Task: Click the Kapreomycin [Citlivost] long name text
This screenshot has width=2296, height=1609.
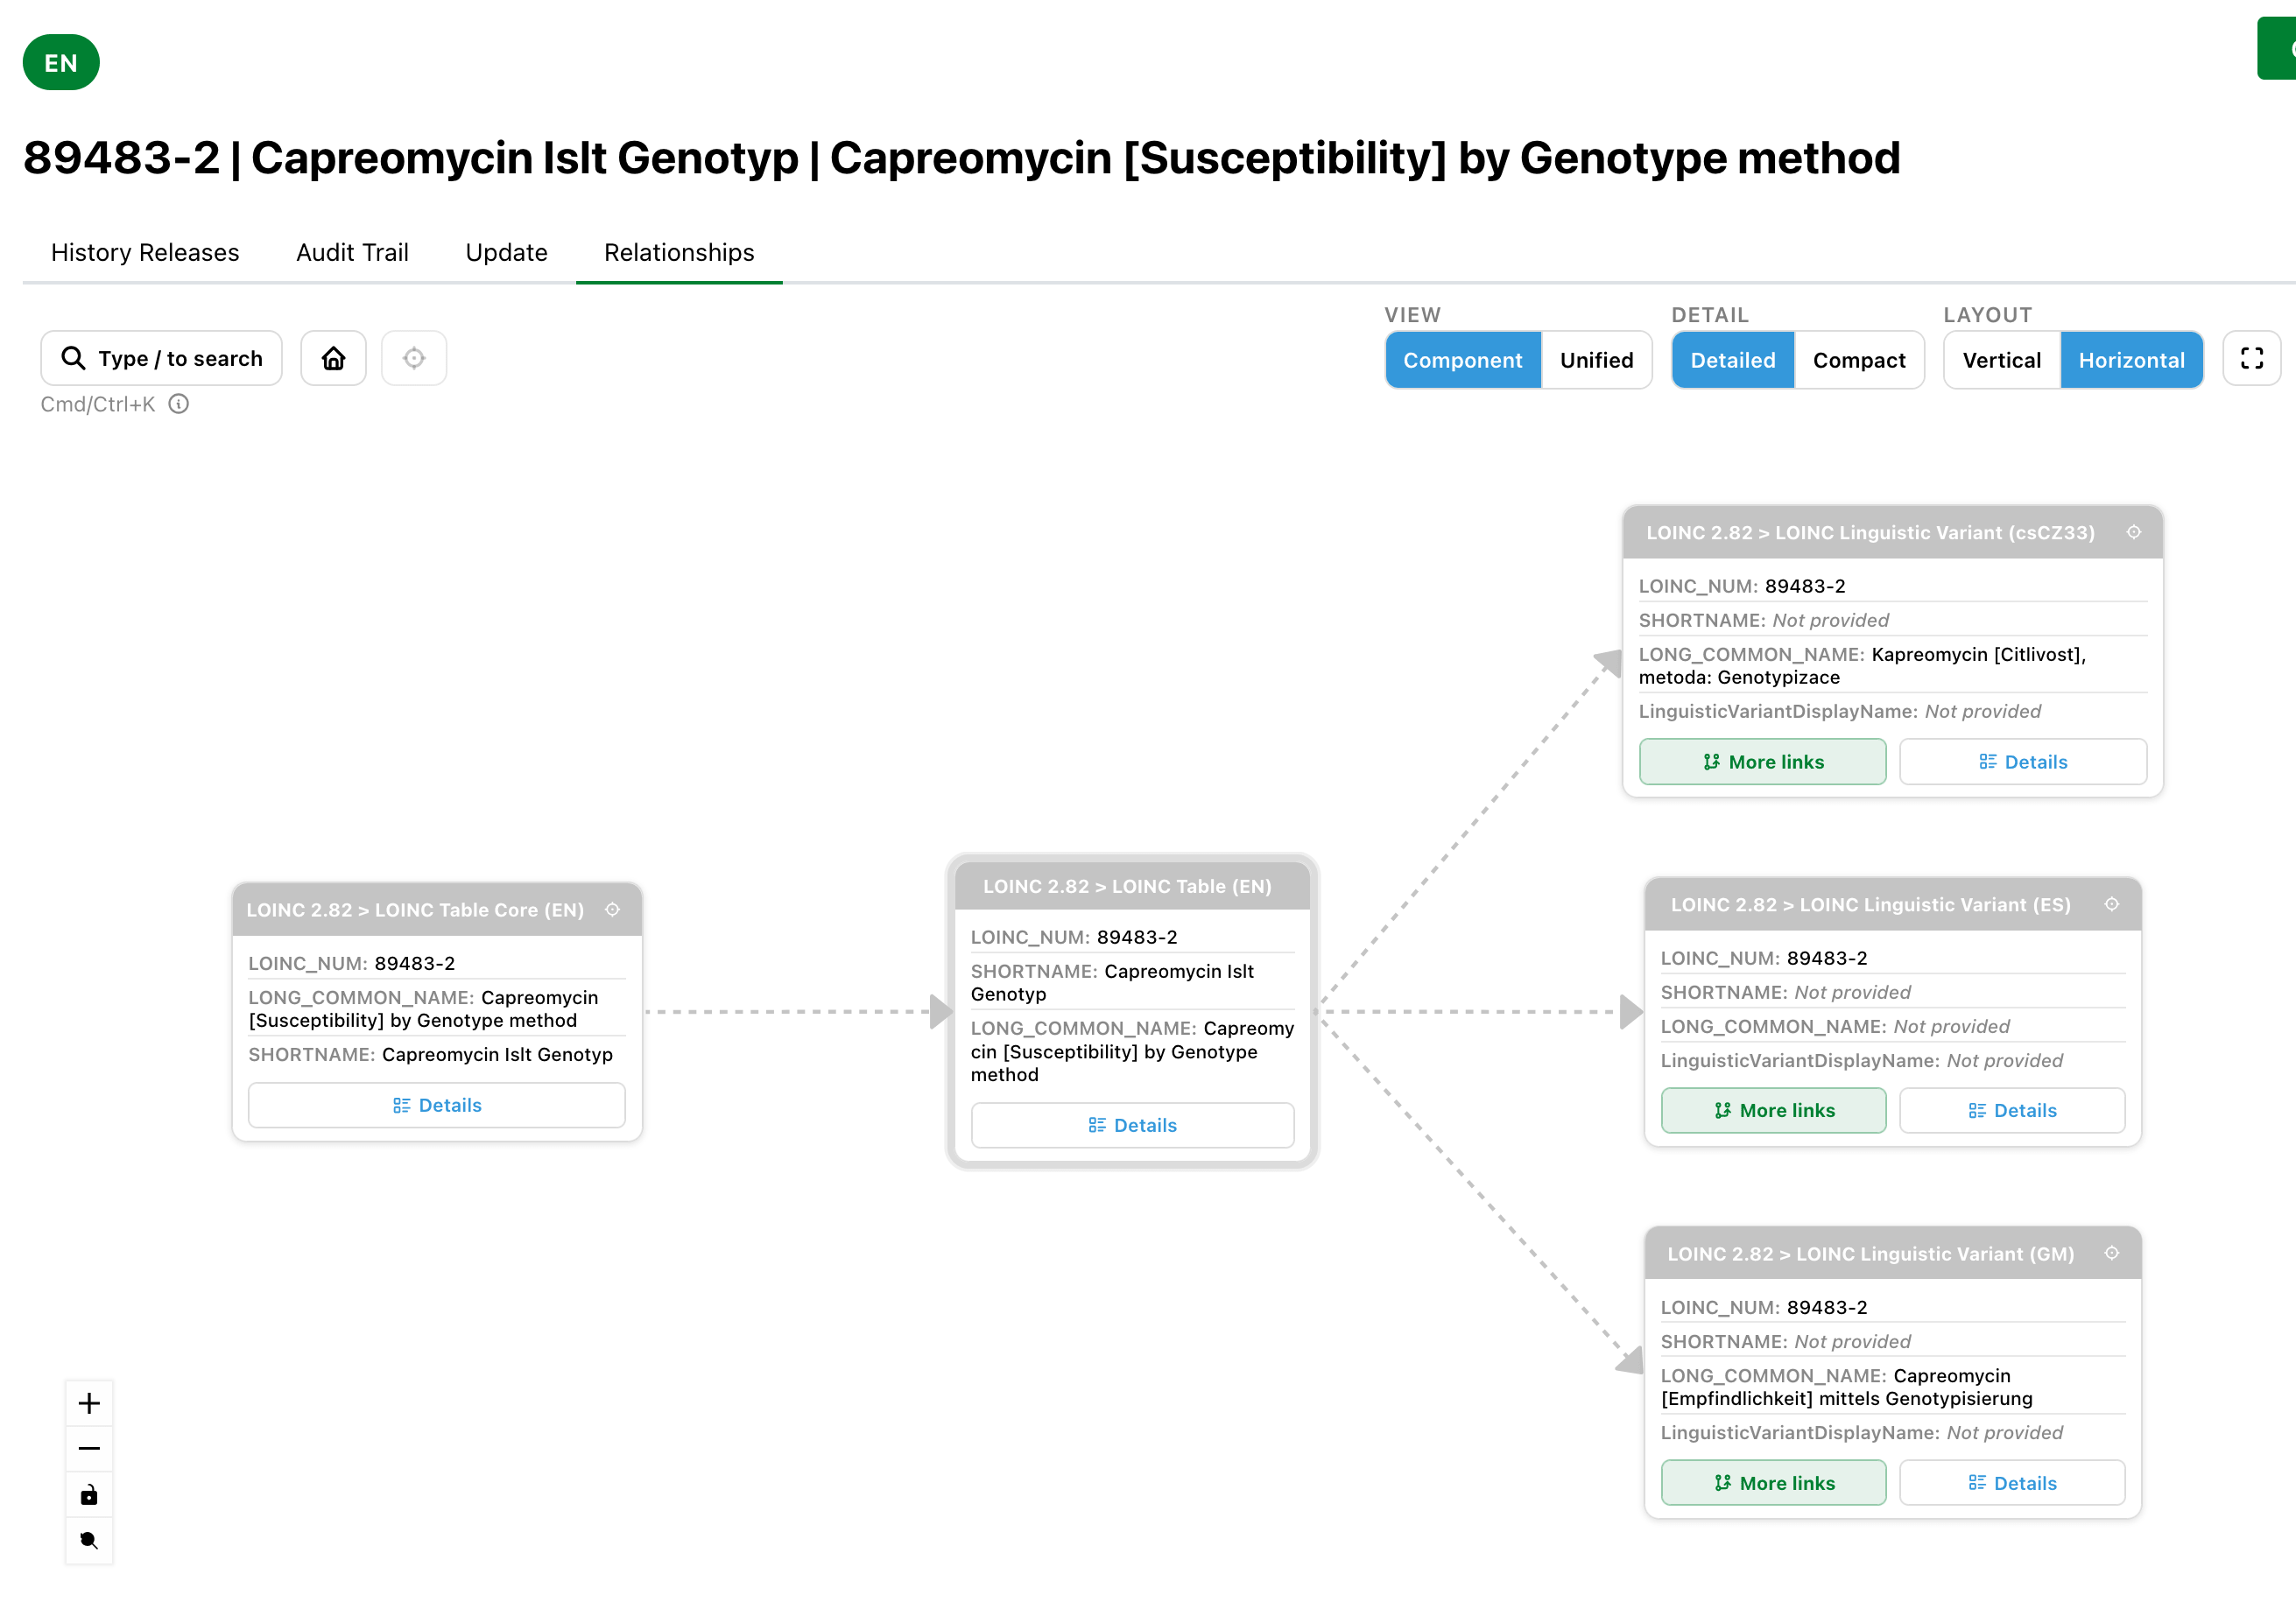Action: tap(1862, 665)
